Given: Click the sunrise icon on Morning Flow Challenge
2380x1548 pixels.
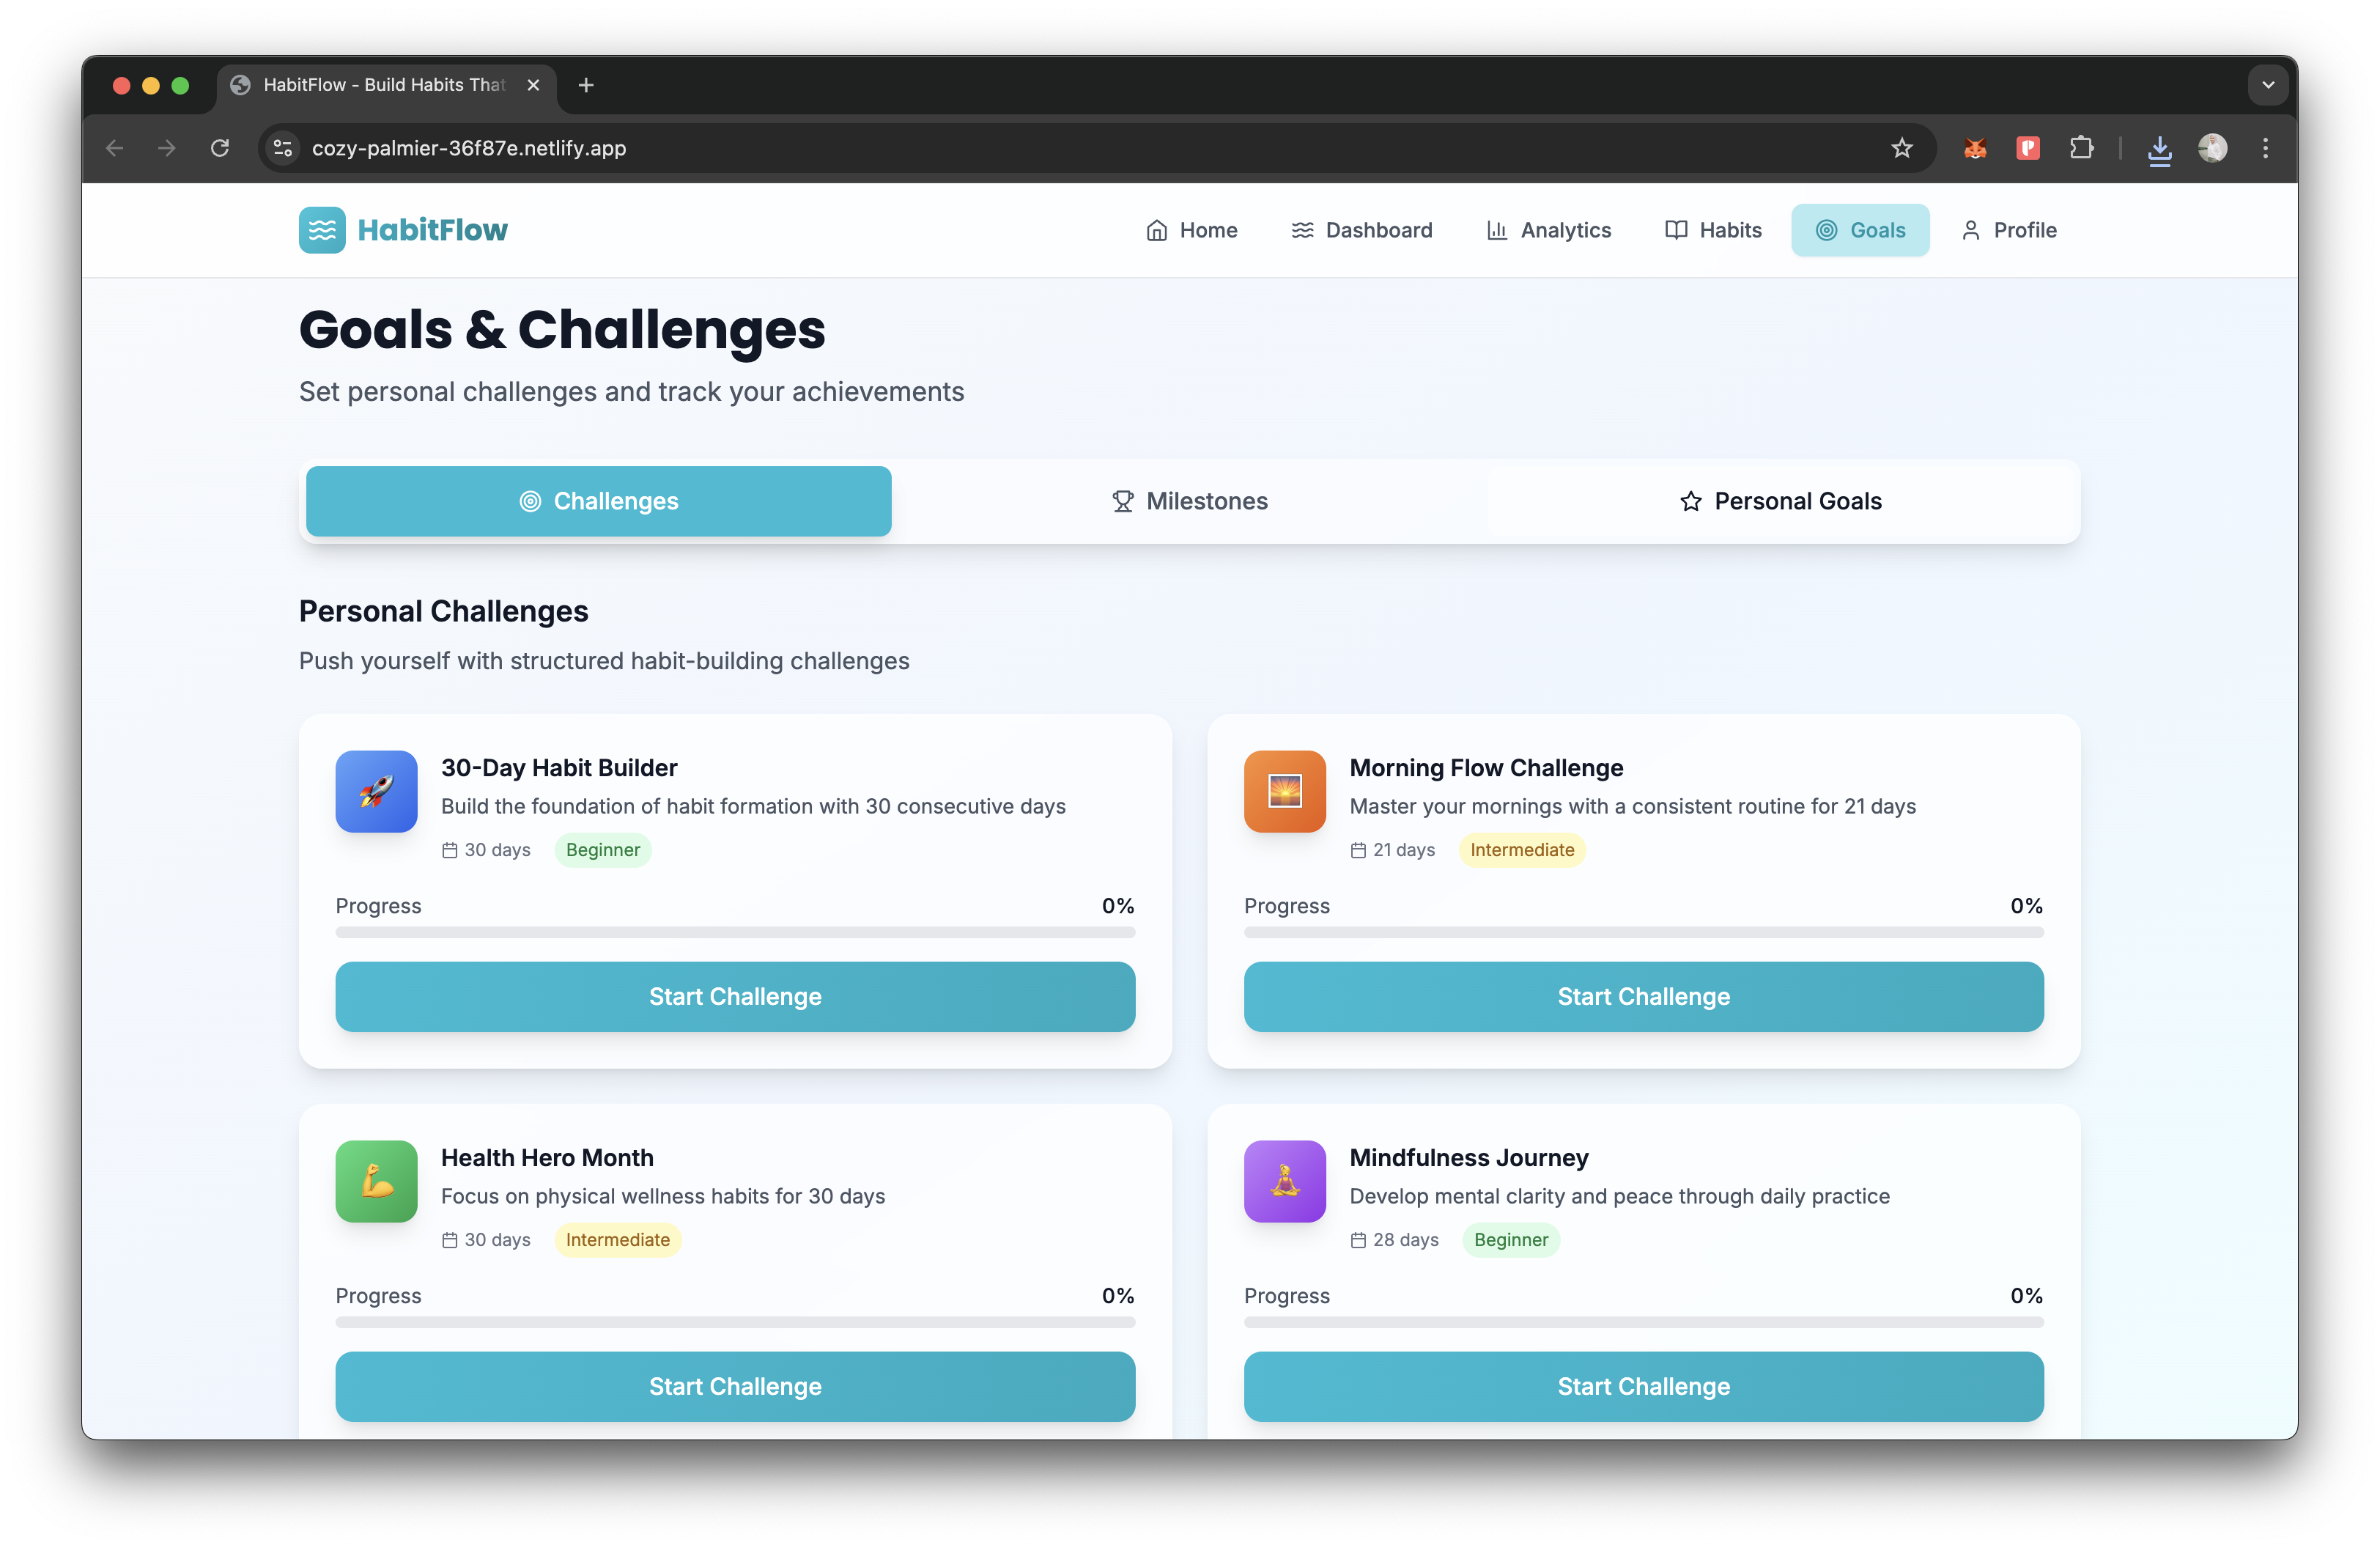Looking at the screenshot, I should [1285, 791].
